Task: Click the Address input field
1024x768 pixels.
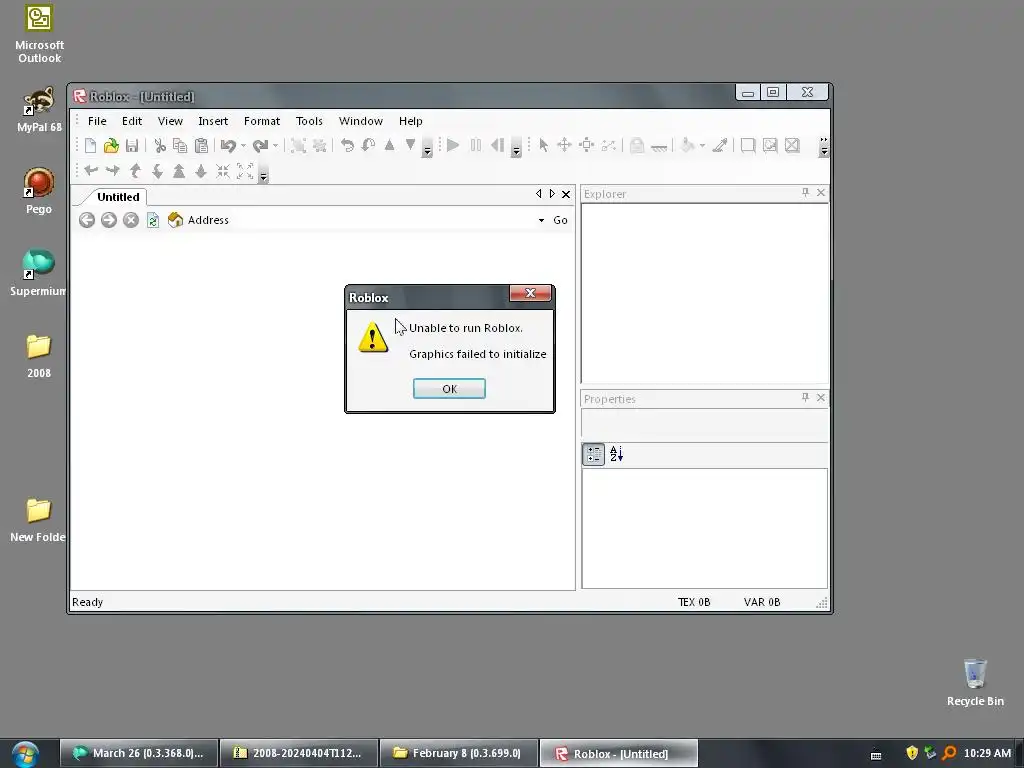Action: pyautogui.click(x=382, y=220)
